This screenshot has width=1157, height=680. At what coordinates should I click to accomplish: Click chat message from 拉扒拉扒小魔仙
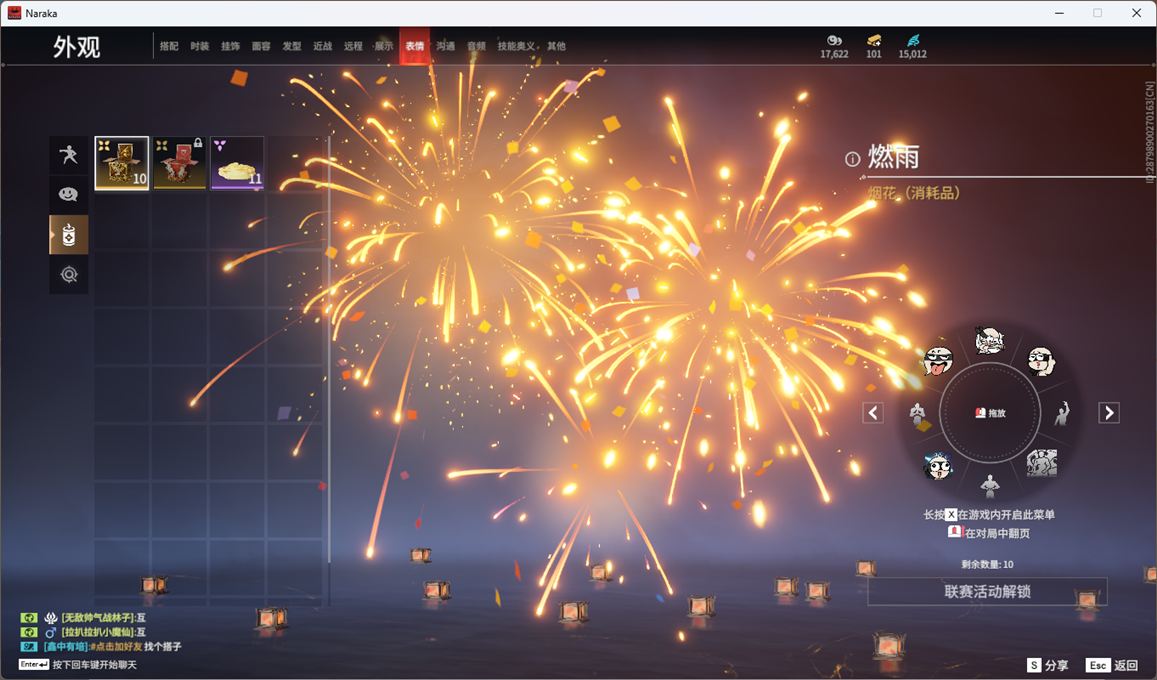(x=103, y=632)
